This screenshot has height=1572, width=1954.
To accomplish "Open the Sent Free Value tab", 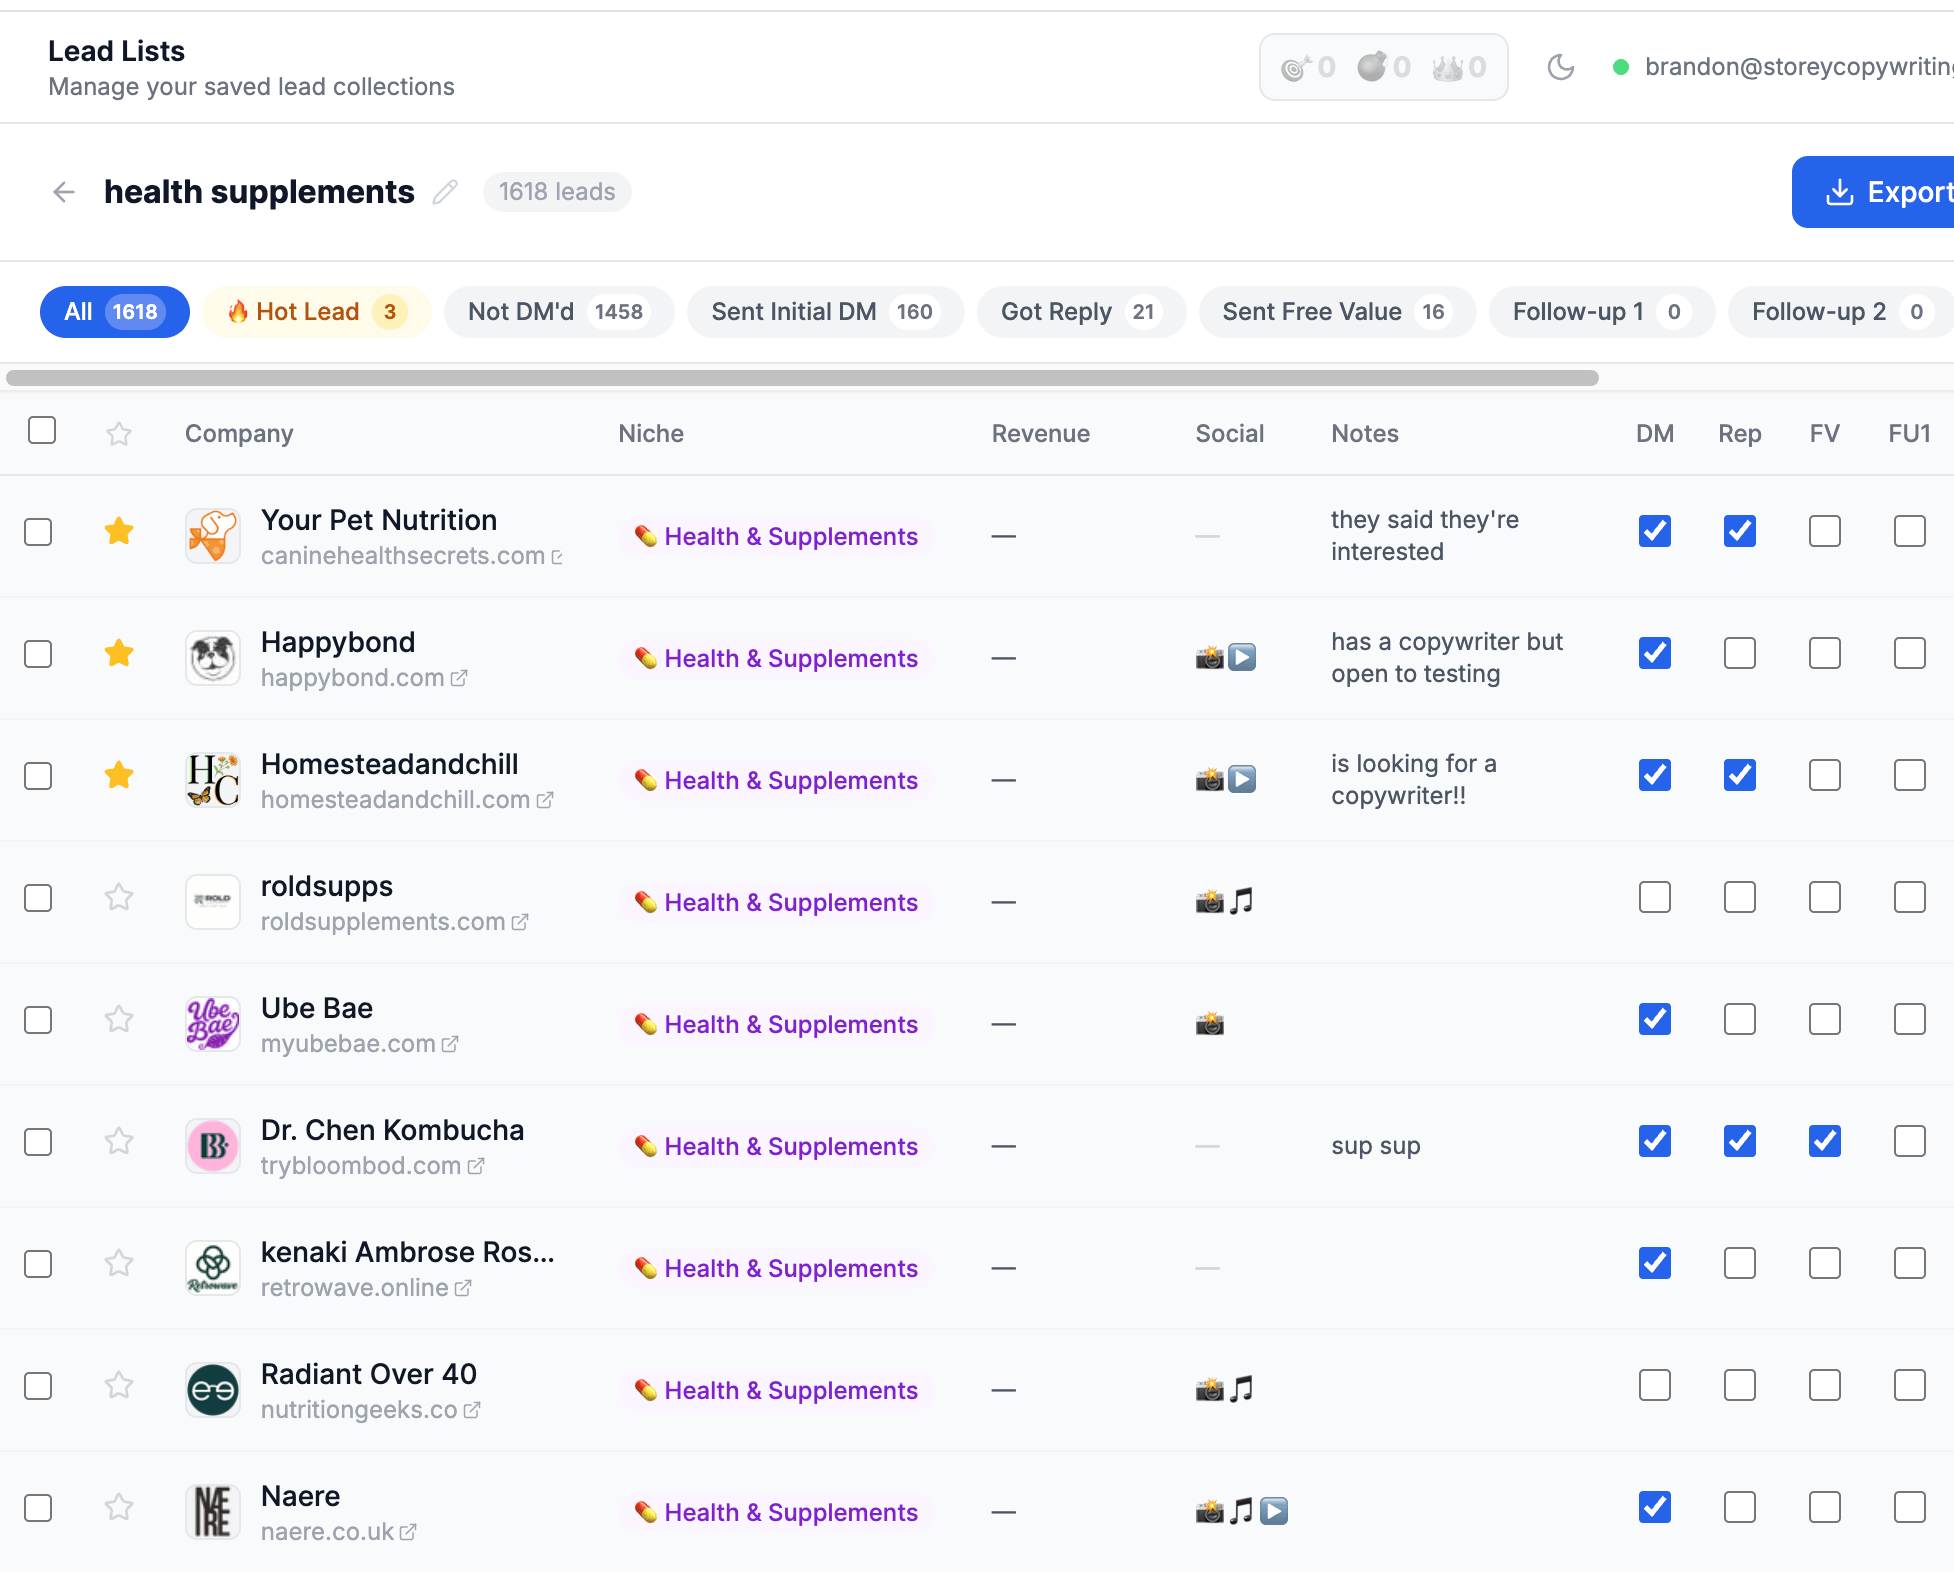I will [1336, 312].
